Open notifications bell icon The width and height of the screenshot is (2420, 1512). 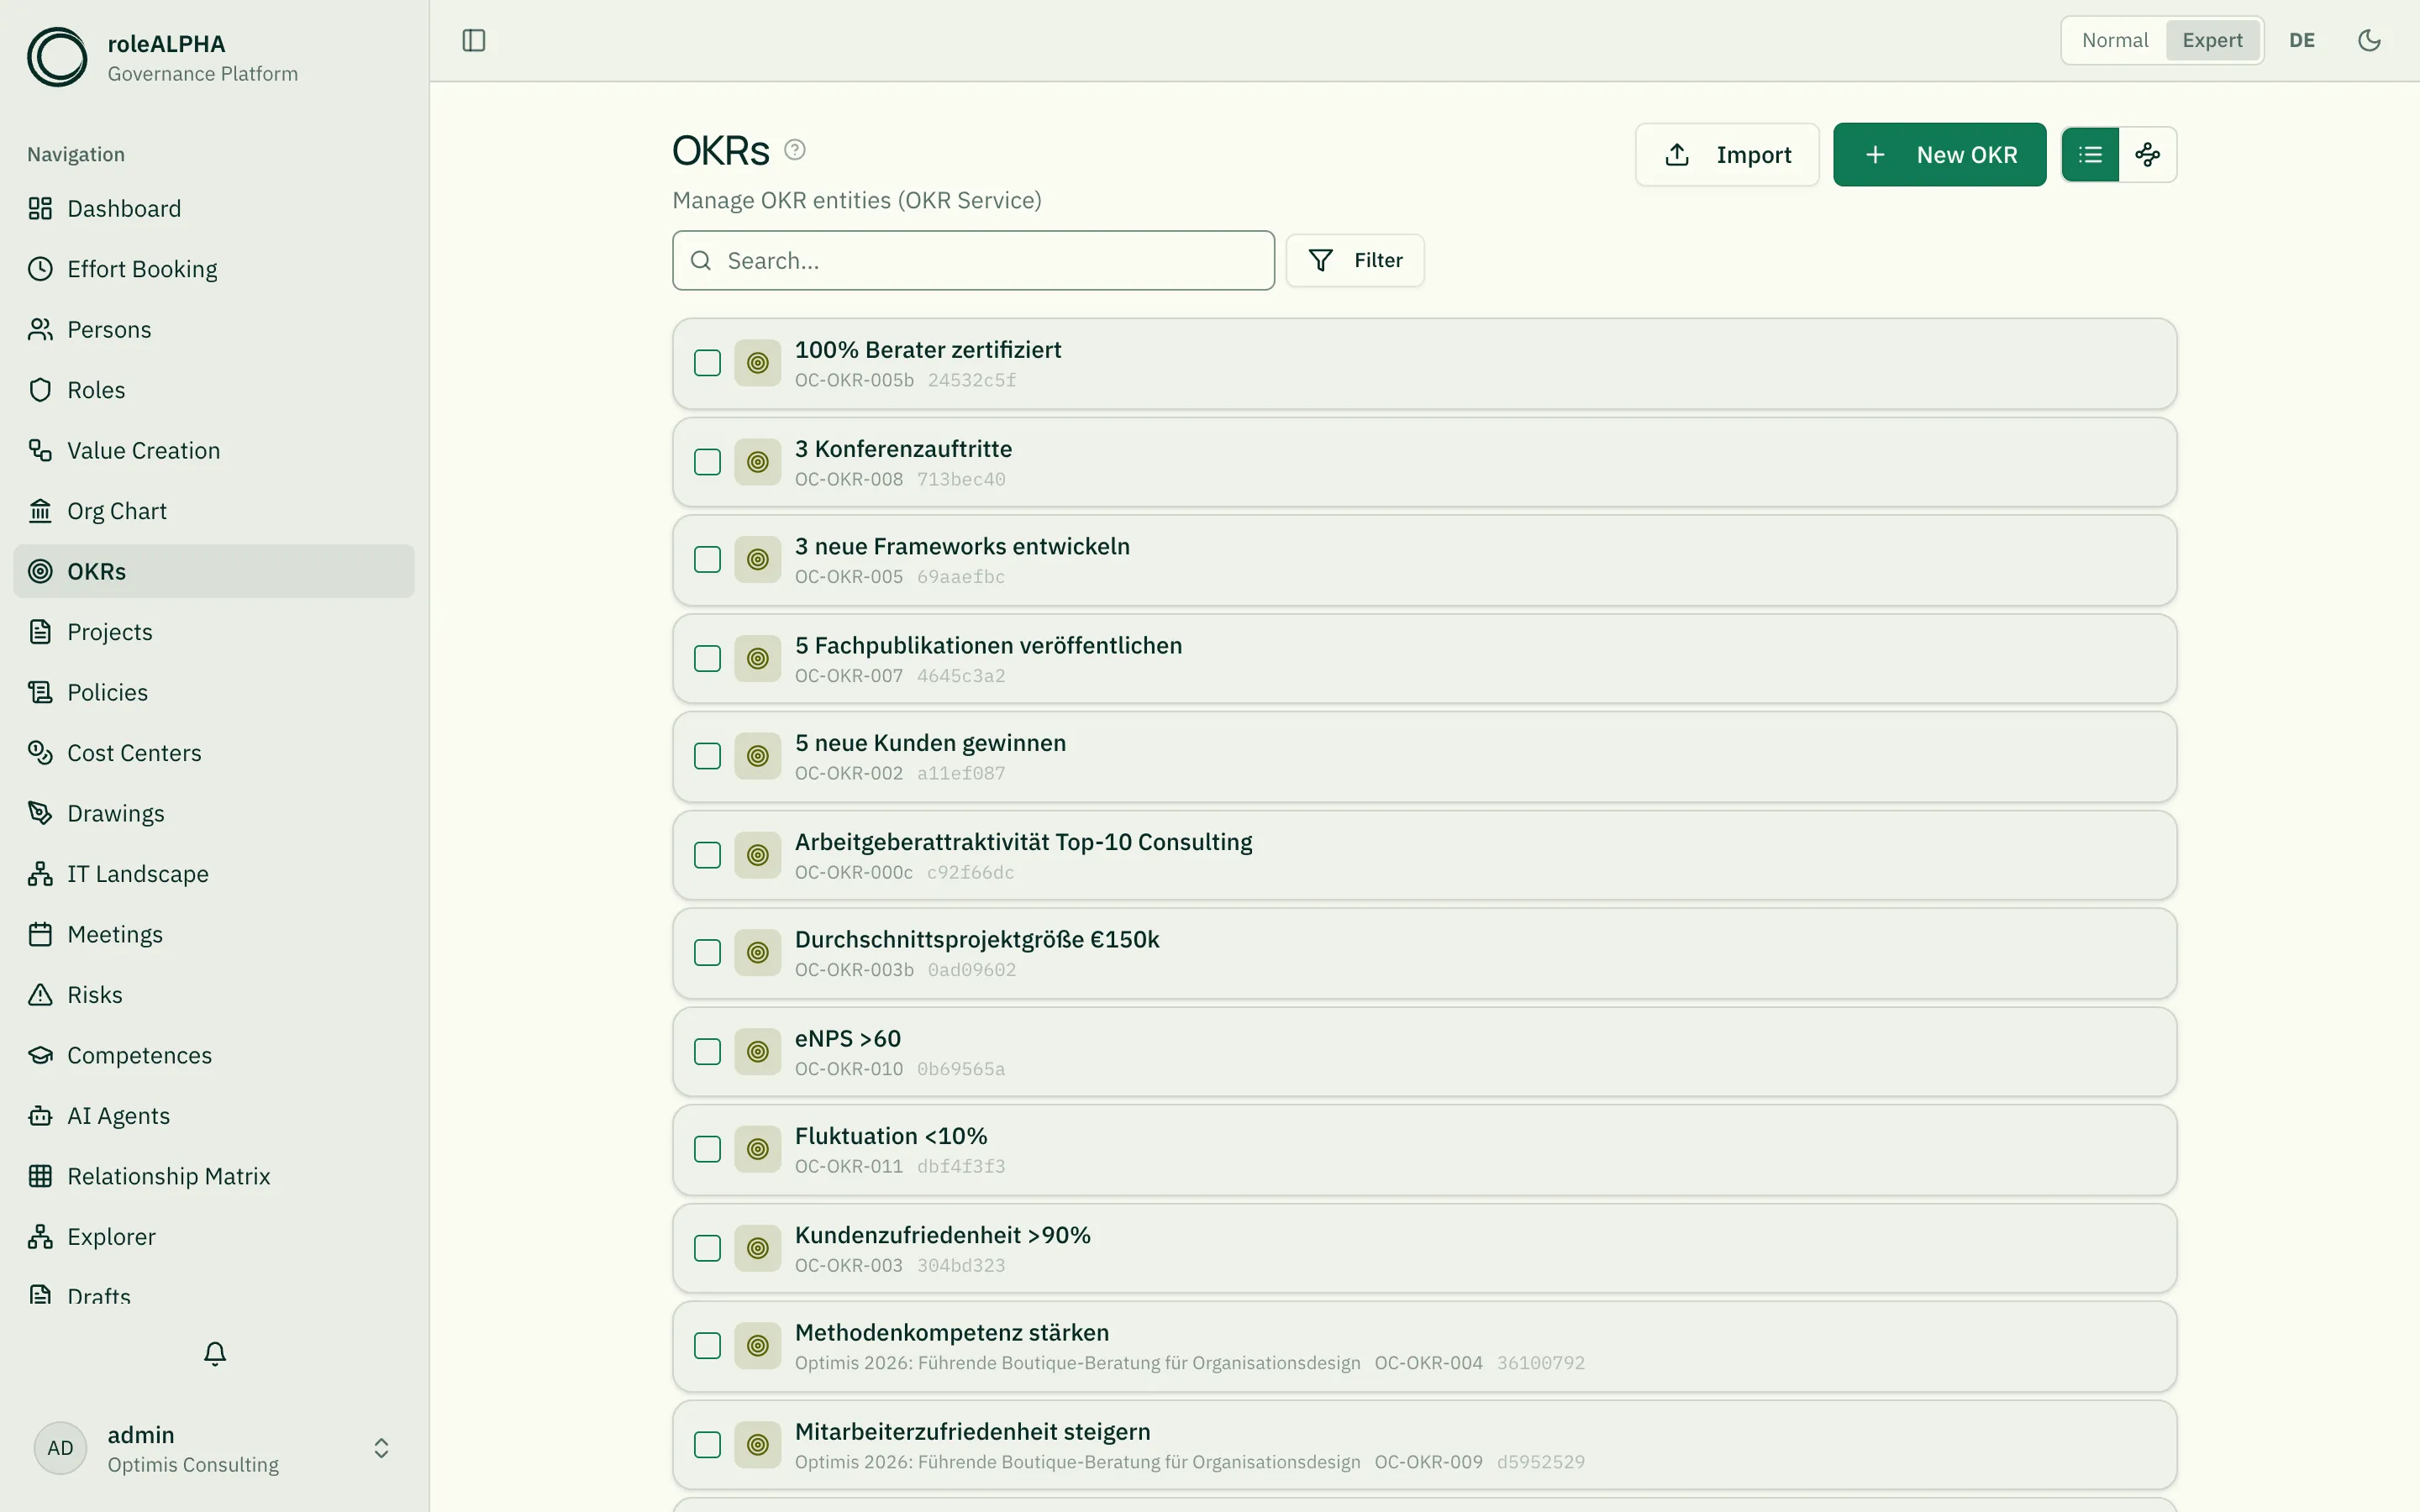(x=215, y=1353)
